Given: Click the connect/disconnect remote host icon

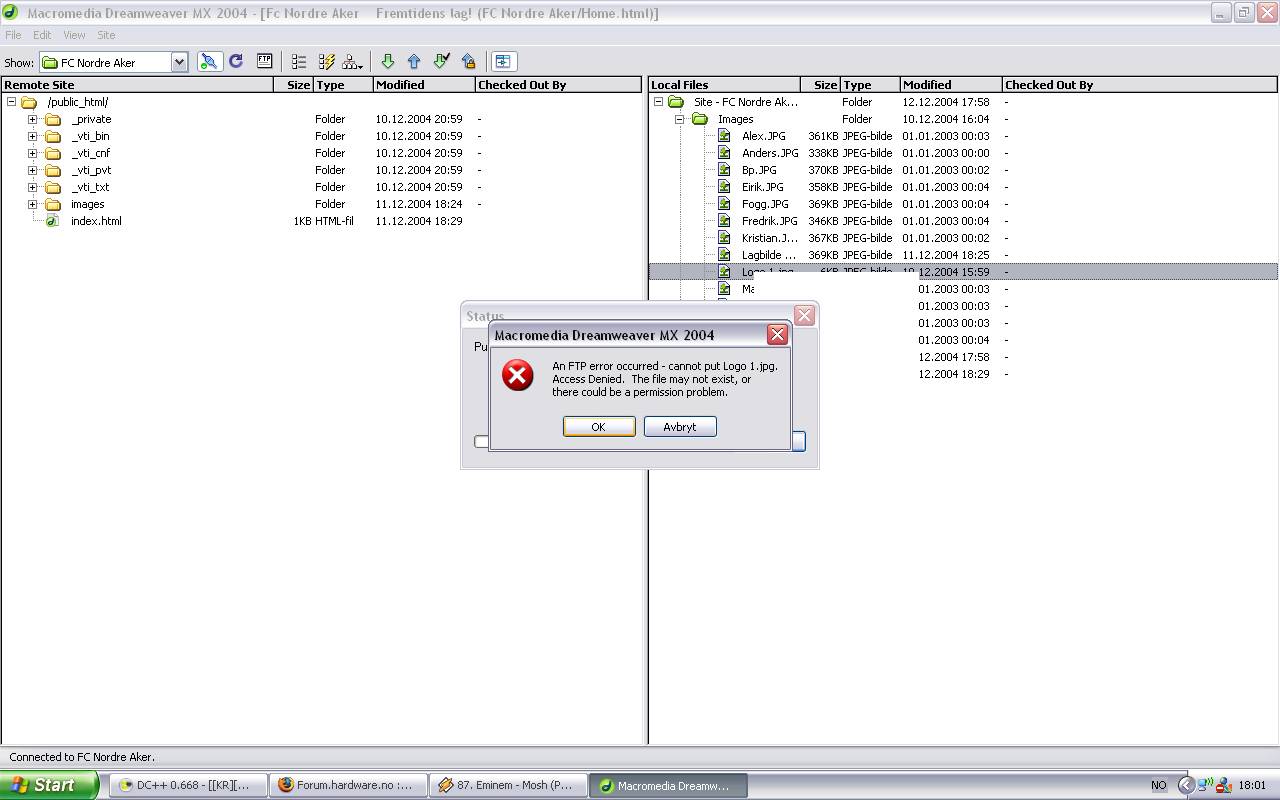Looking at the screenshot, I should [209, 62].
